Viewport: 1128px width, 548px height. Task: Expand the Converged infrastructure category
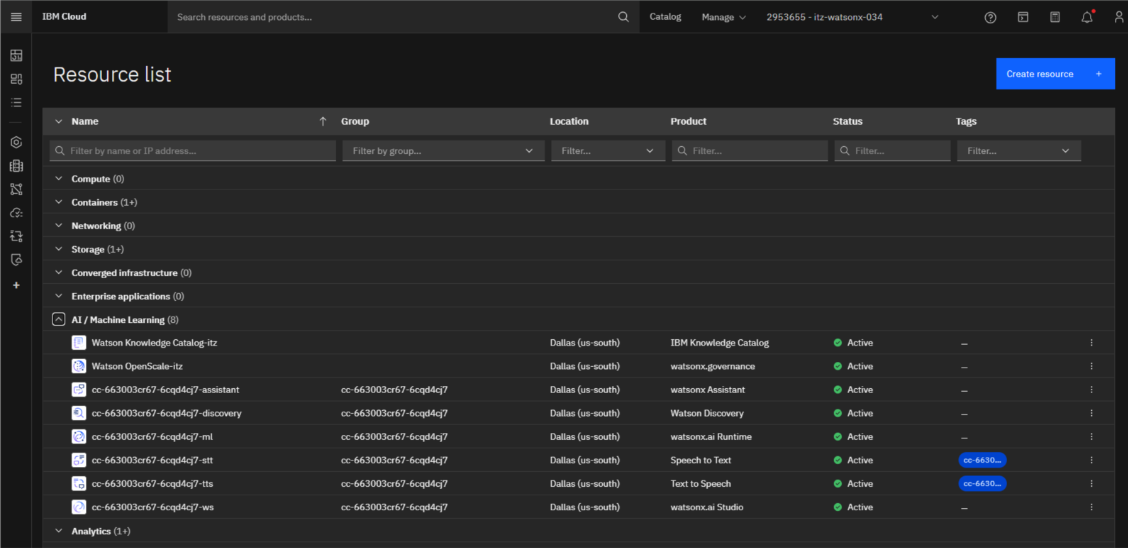point(59,273)
